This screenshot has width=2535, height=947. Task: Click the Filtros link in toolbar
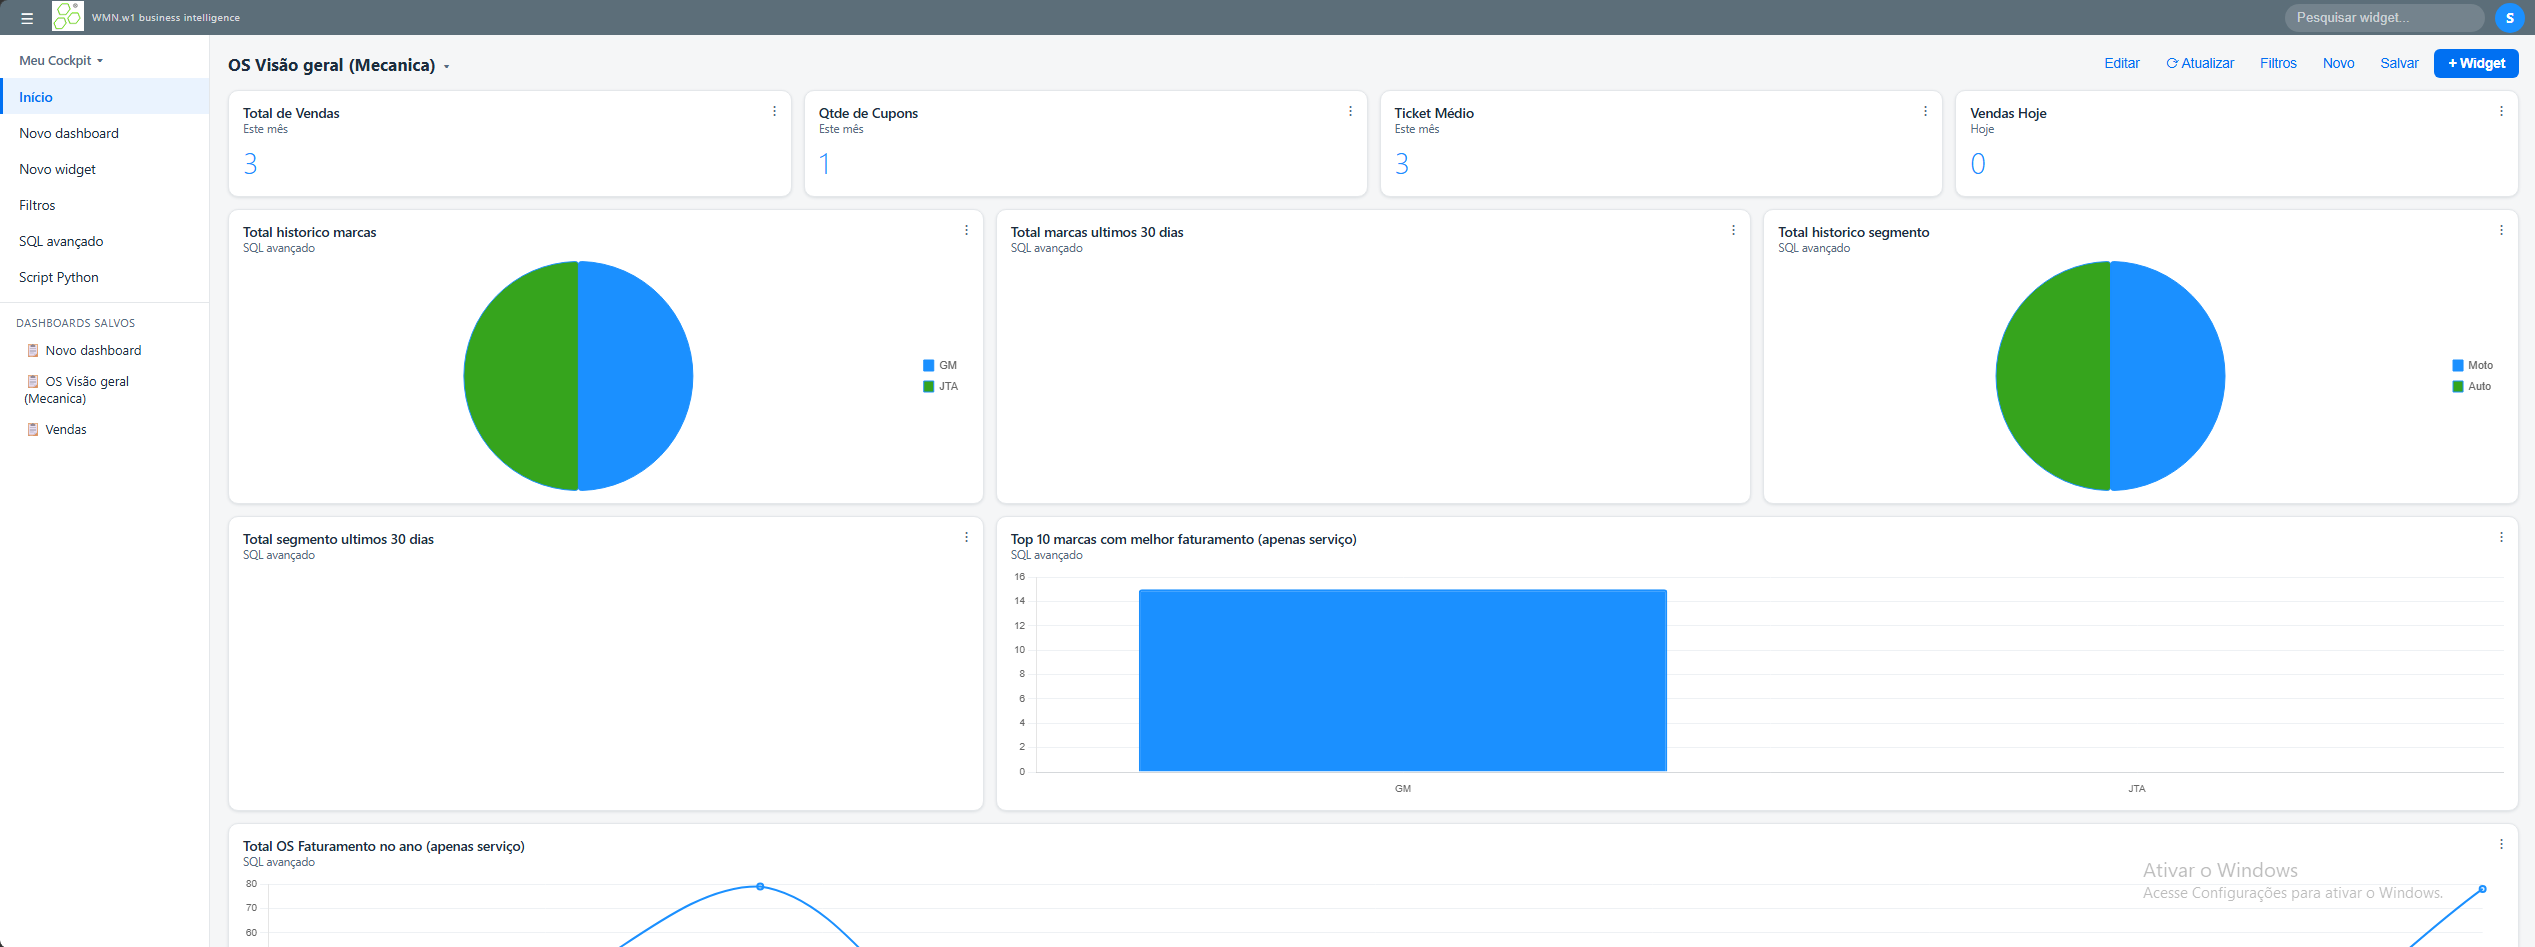coord(2278,63)
